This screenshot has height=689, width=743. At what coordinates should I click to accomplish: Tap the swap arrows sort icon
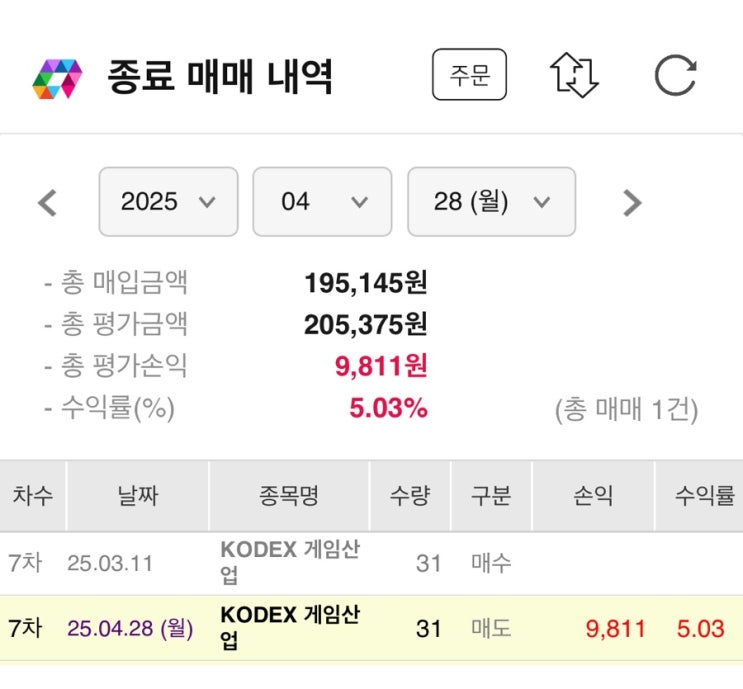click(x=574, y=76)
